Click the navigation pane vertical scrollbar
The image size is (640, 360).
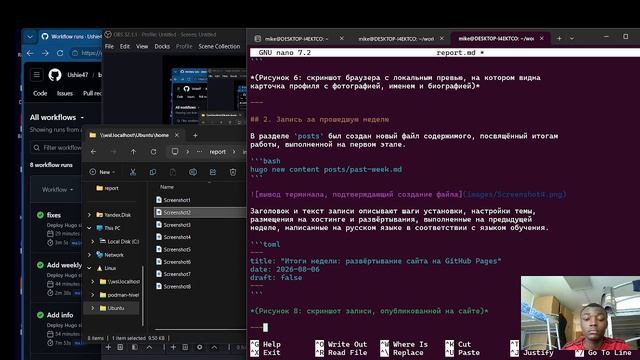point(142,296)
